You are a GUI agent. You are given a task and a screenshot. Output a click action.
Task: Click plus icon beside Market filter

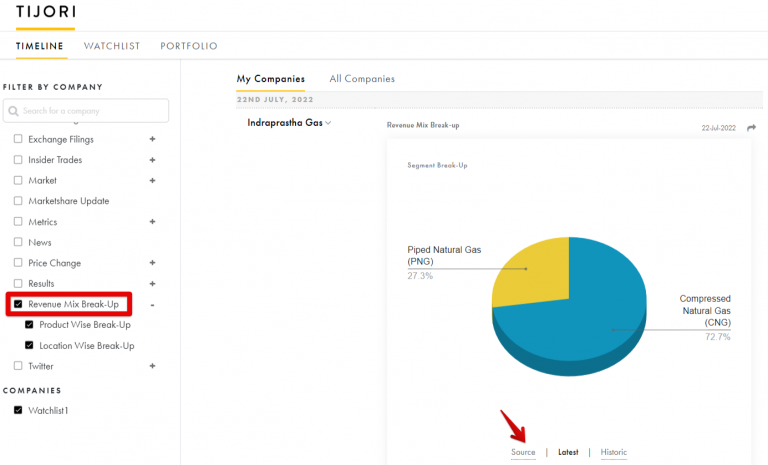point(152,181)
